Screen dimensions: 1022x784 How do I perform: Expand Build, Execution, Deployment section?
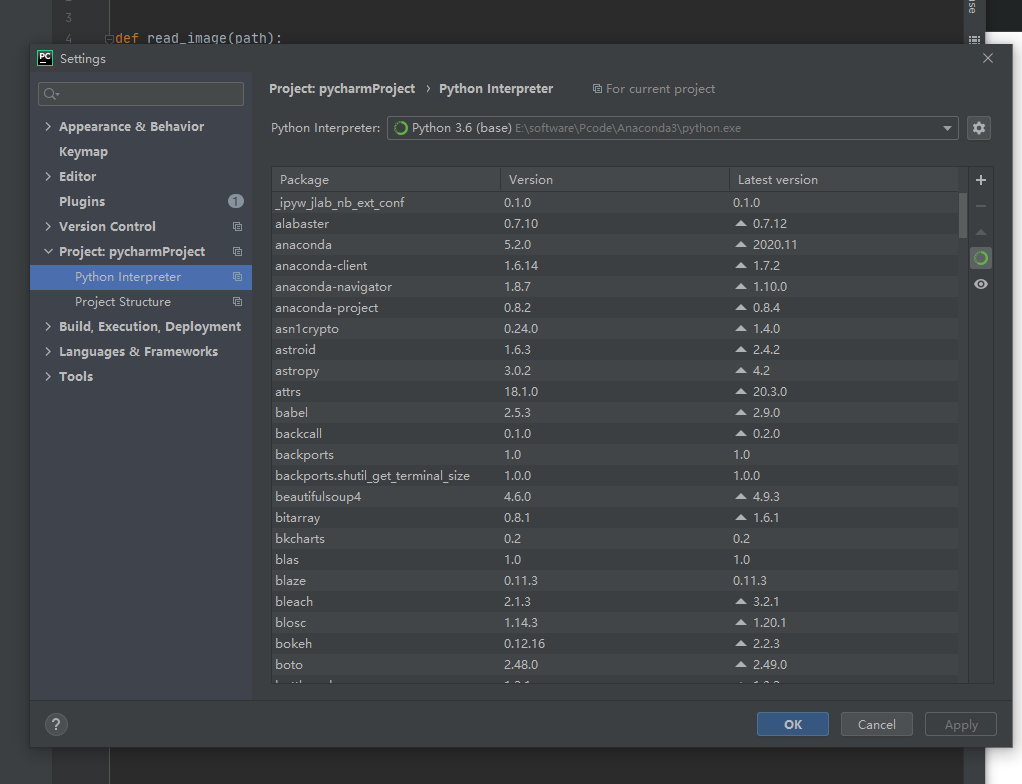[x=48, y=327]
